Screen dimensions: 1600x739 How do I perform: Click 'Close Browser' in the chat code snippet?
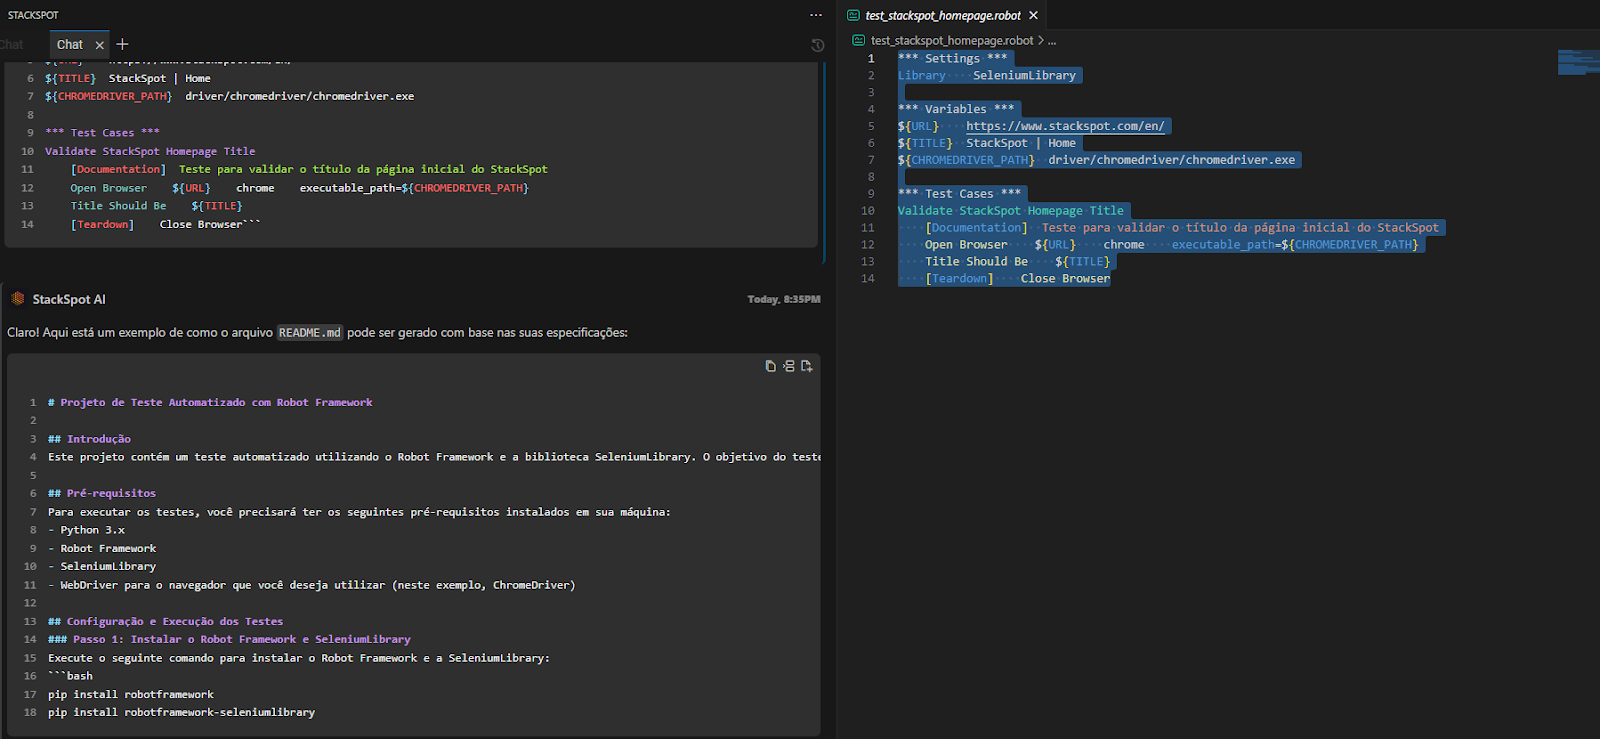(x=200, y=224)
